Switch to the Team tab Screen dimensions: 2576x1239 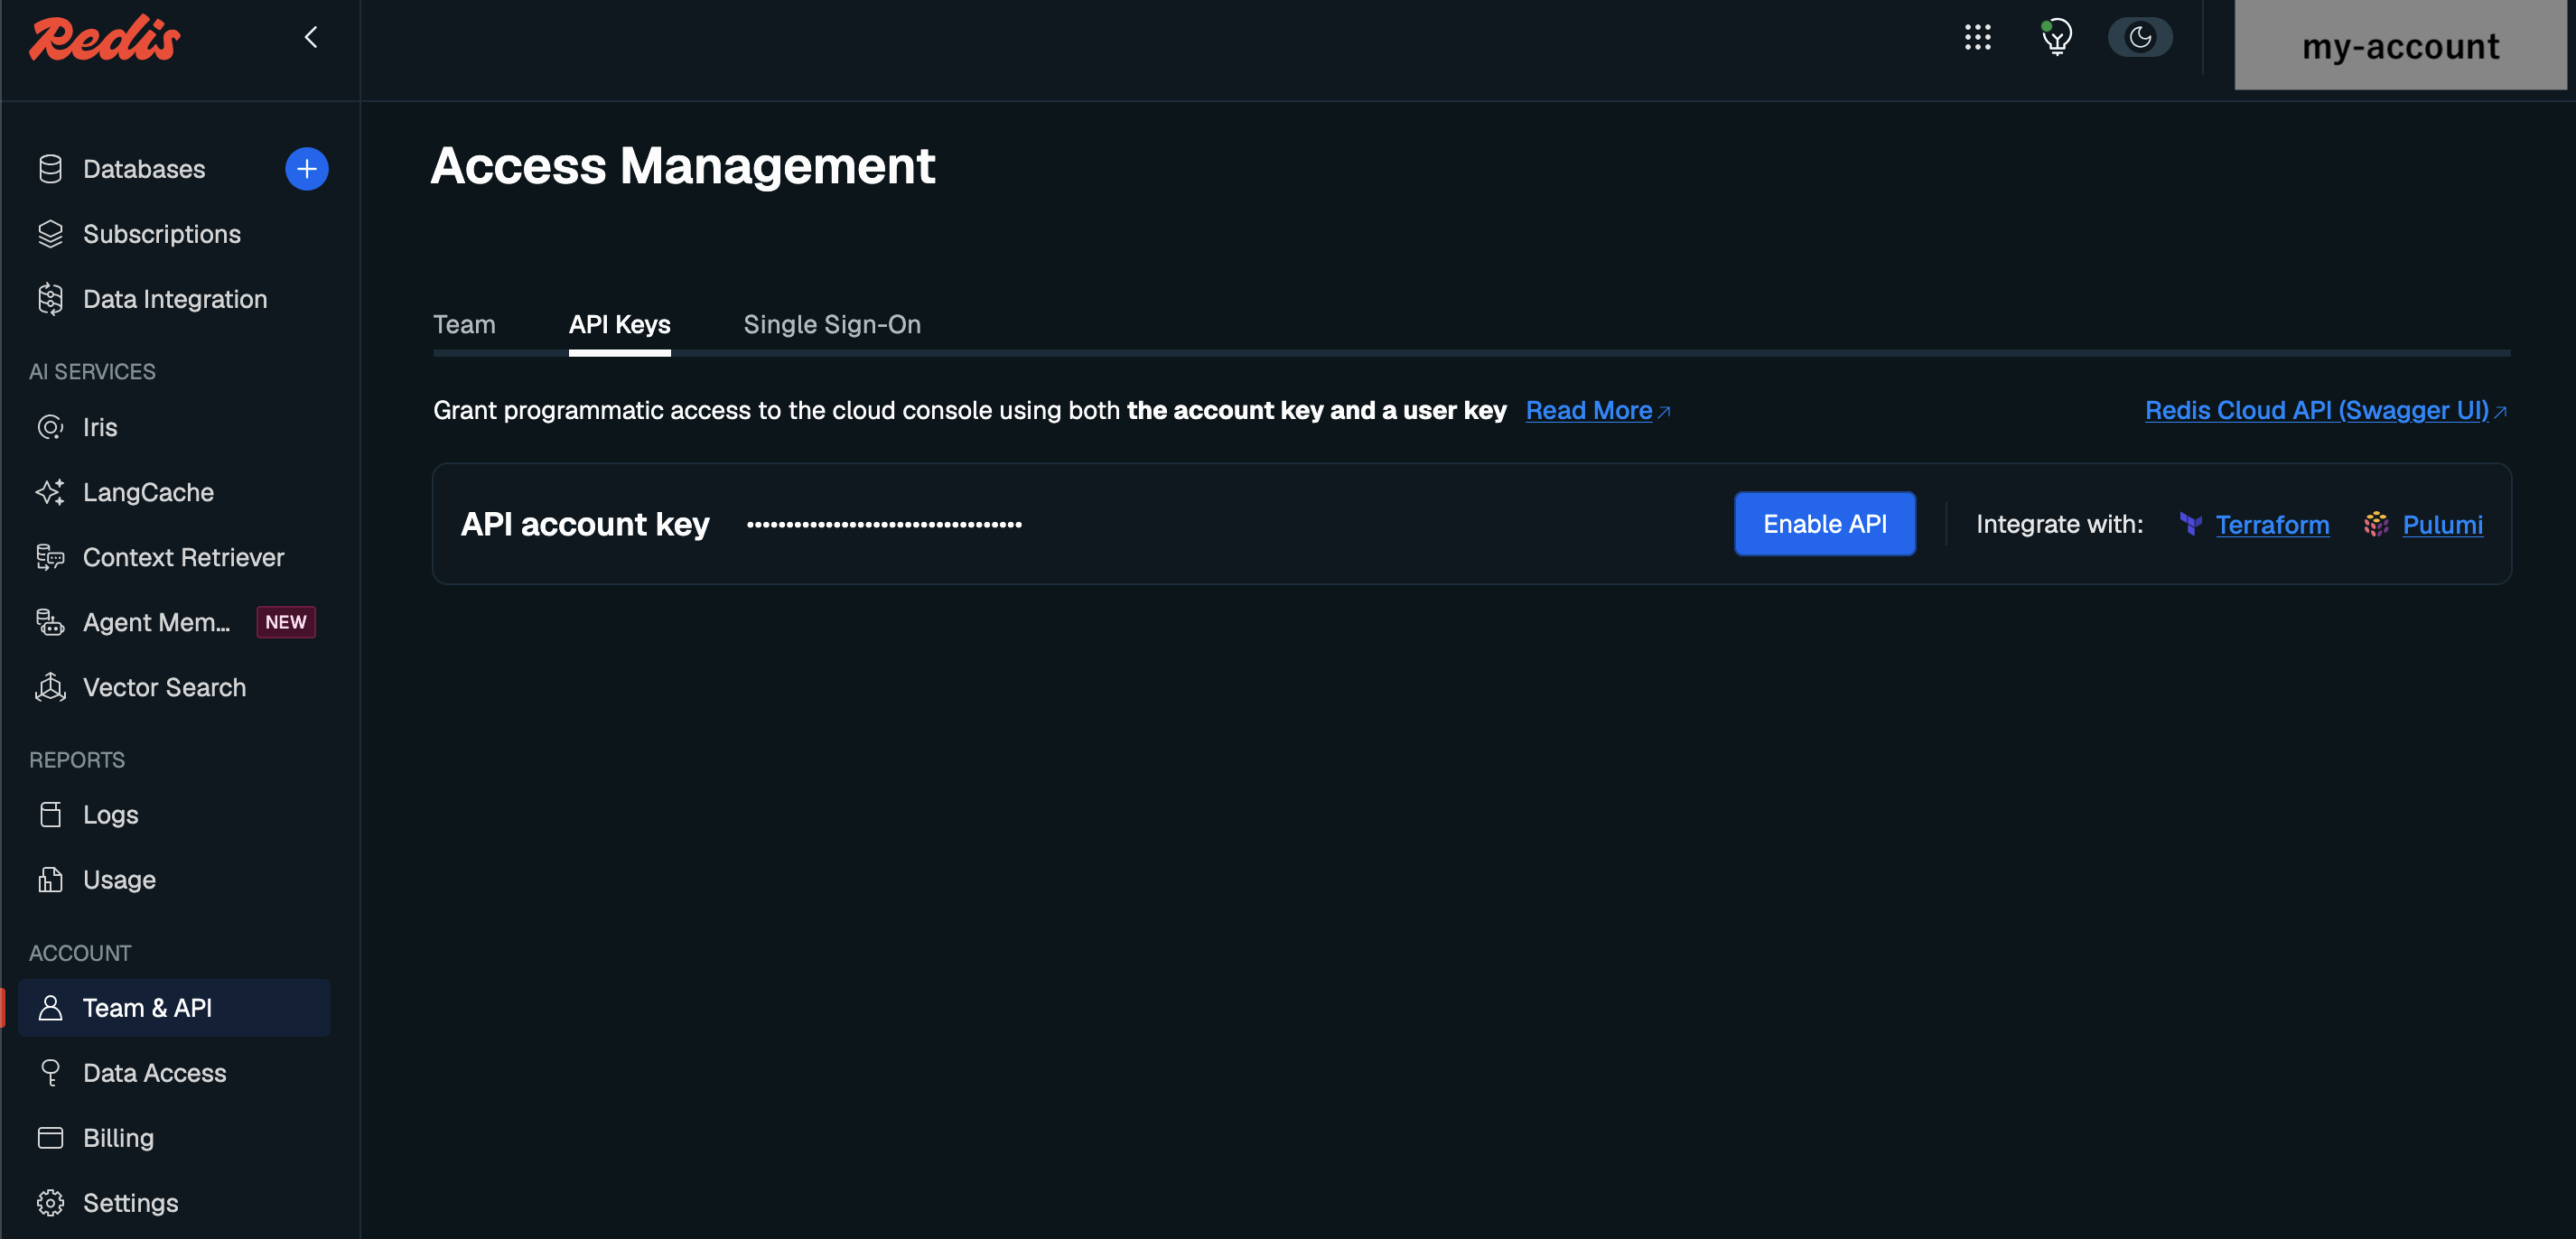pos(464,324)
